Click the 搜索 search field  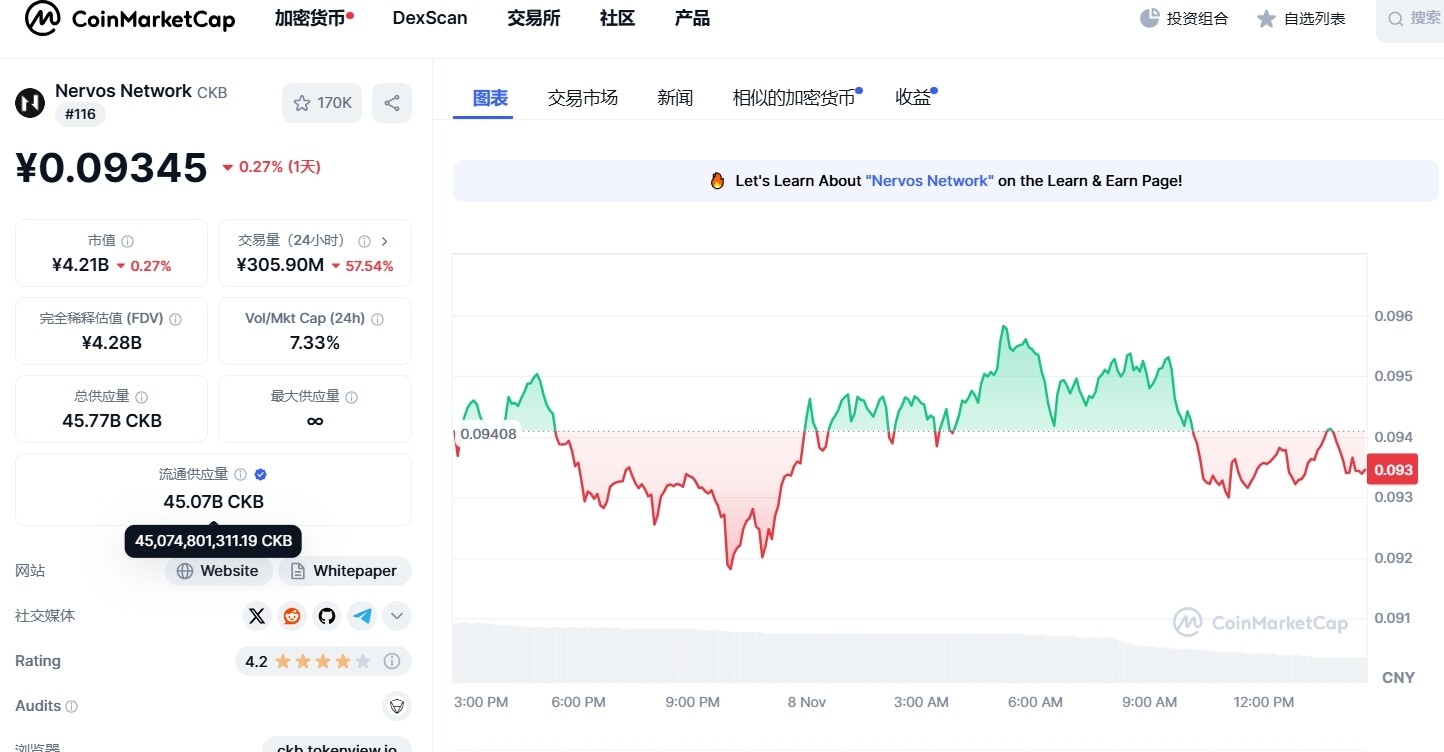pyautogui.click(x=1415, y=19)
